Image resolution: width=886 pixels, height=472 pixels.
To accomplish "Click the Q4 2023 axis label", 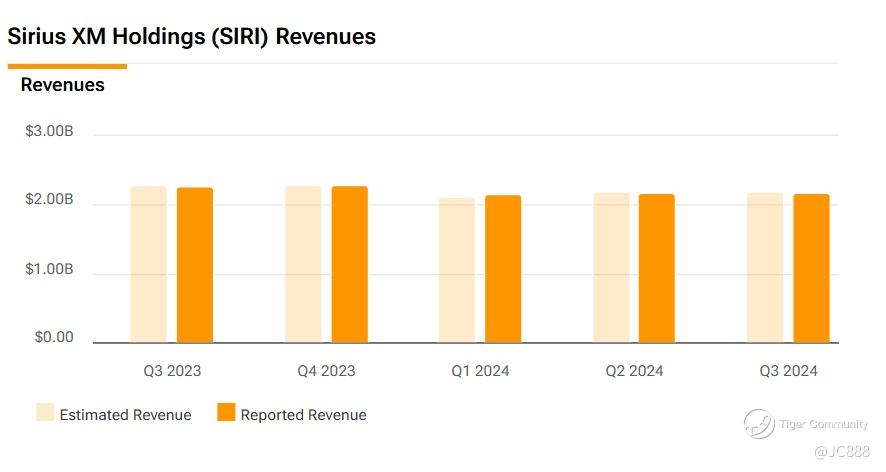I will 326,371.
